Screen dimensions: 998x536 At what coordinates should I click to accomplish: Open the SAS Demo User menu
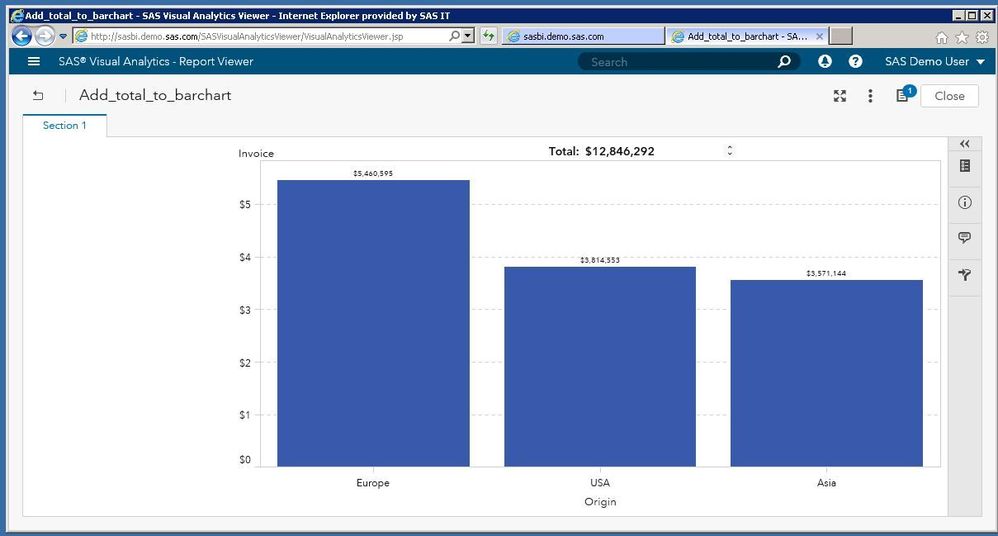click(x=934, y=61)
